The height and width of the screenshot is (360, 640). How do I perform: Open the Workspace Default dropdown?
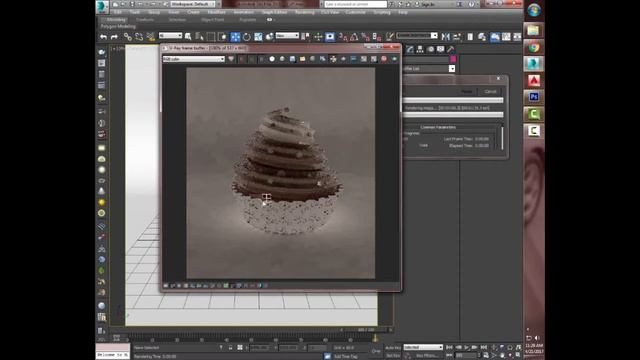(192, 4)
